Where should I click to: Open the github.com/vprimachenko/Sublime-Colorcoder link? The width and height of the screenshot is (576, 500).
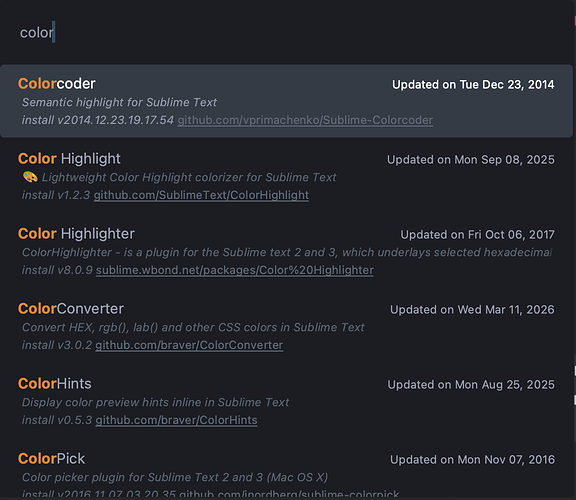pos(305,120)
